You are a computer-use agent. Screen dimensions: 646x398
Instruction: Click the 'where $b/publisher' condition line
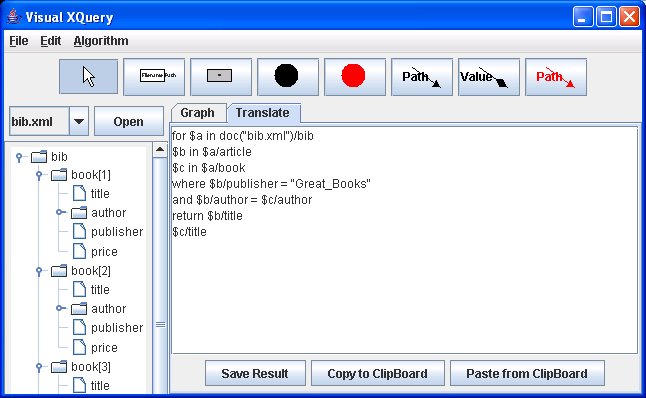coord(271,184)
